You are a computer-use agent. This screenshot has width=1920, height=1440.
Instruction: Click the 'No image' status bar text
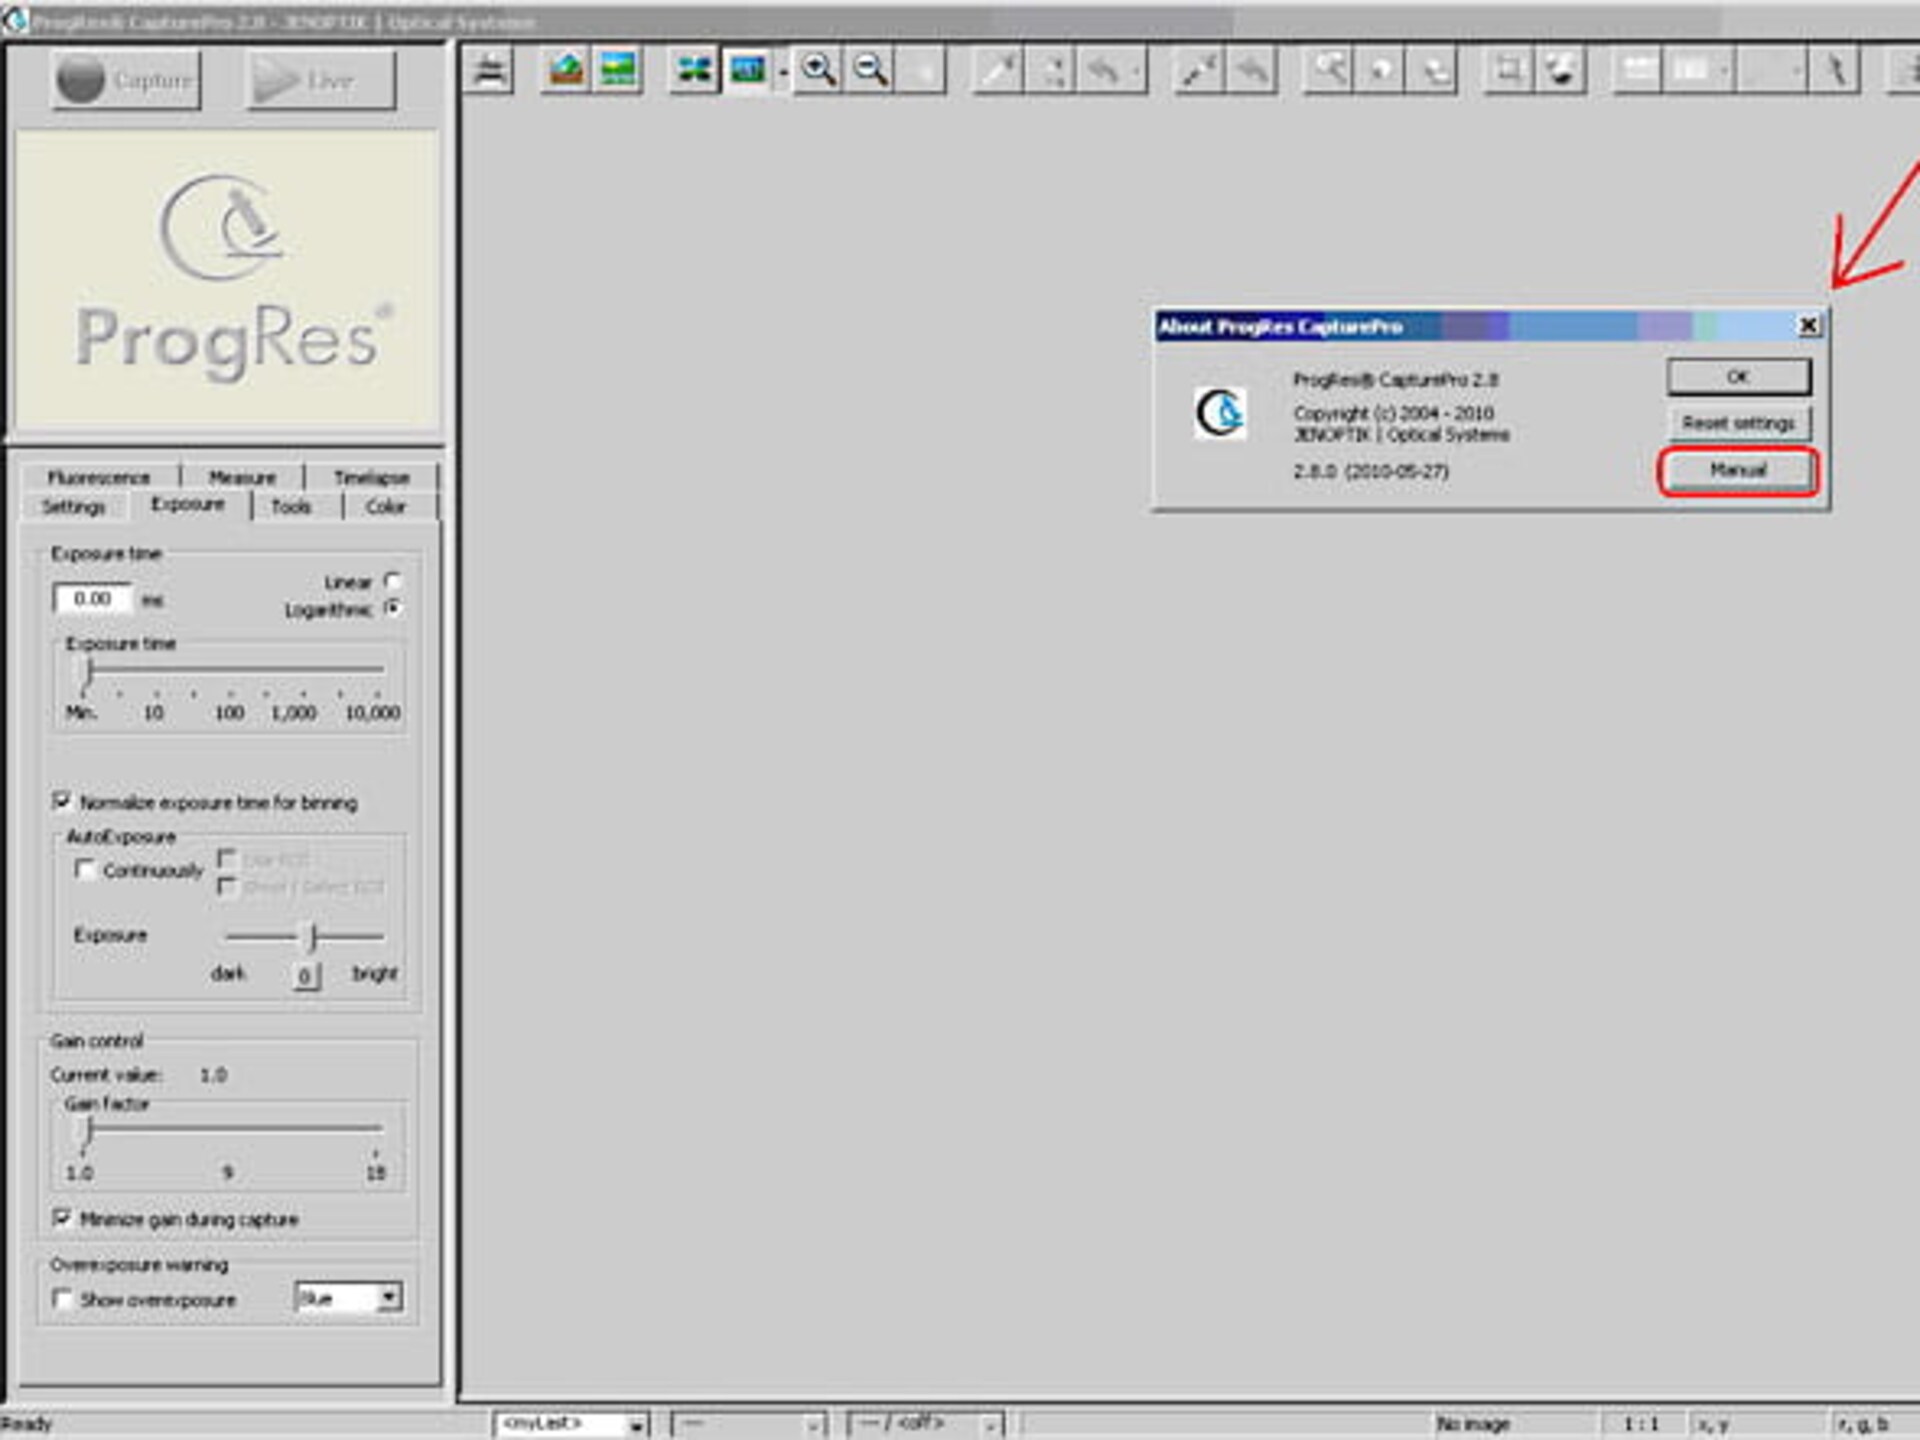click(1473, 1423)
